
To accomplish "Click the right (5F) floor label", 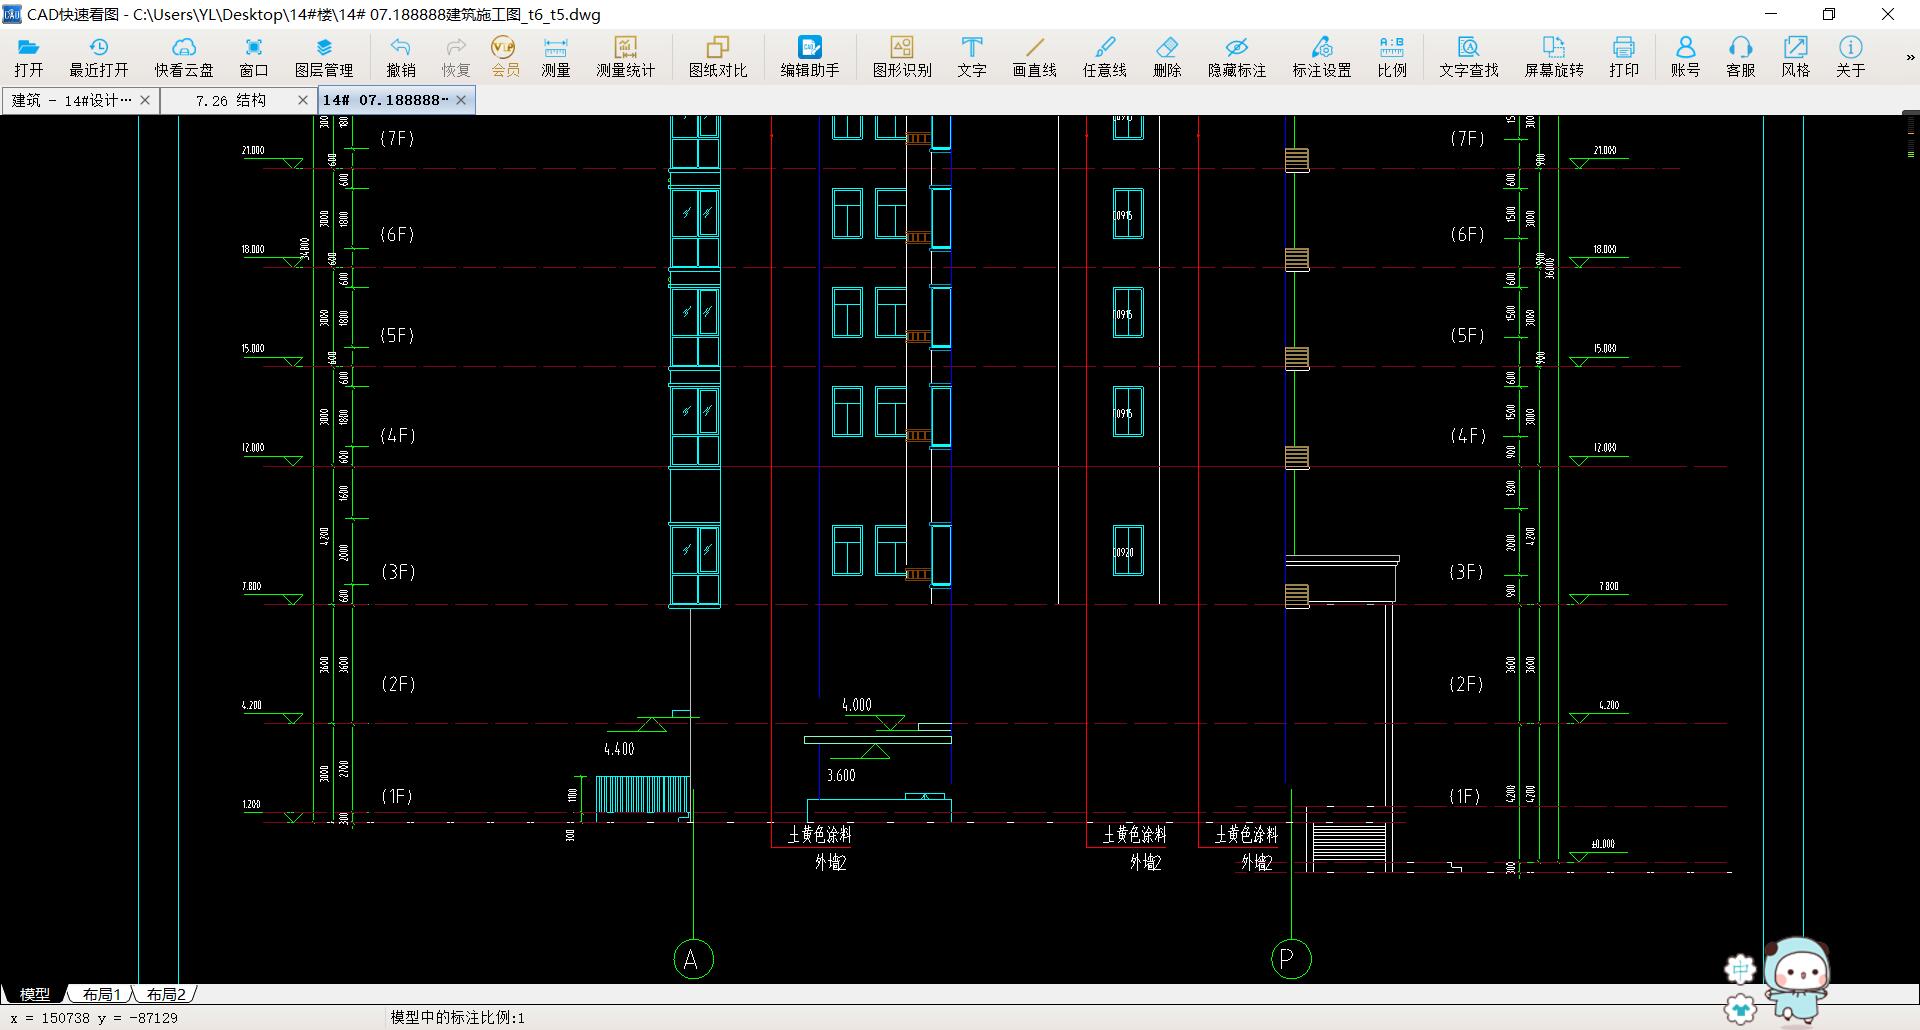I will tap(1467, 336).
